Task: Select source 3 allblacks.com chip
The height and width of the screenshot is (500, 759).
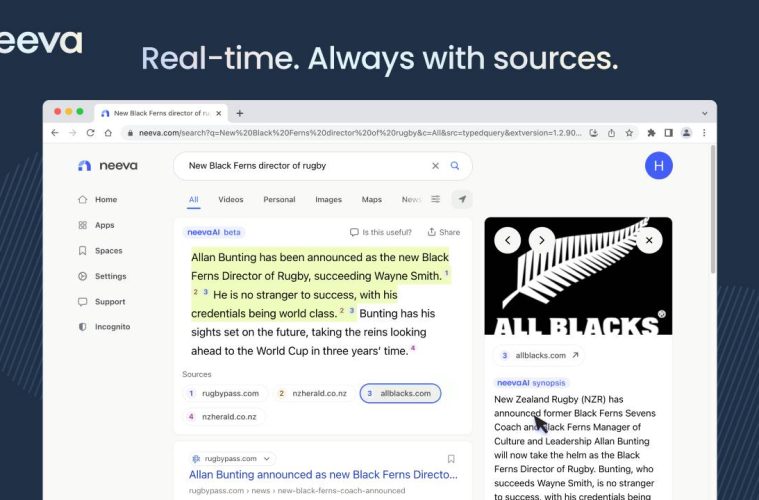Action: (400, 394)
